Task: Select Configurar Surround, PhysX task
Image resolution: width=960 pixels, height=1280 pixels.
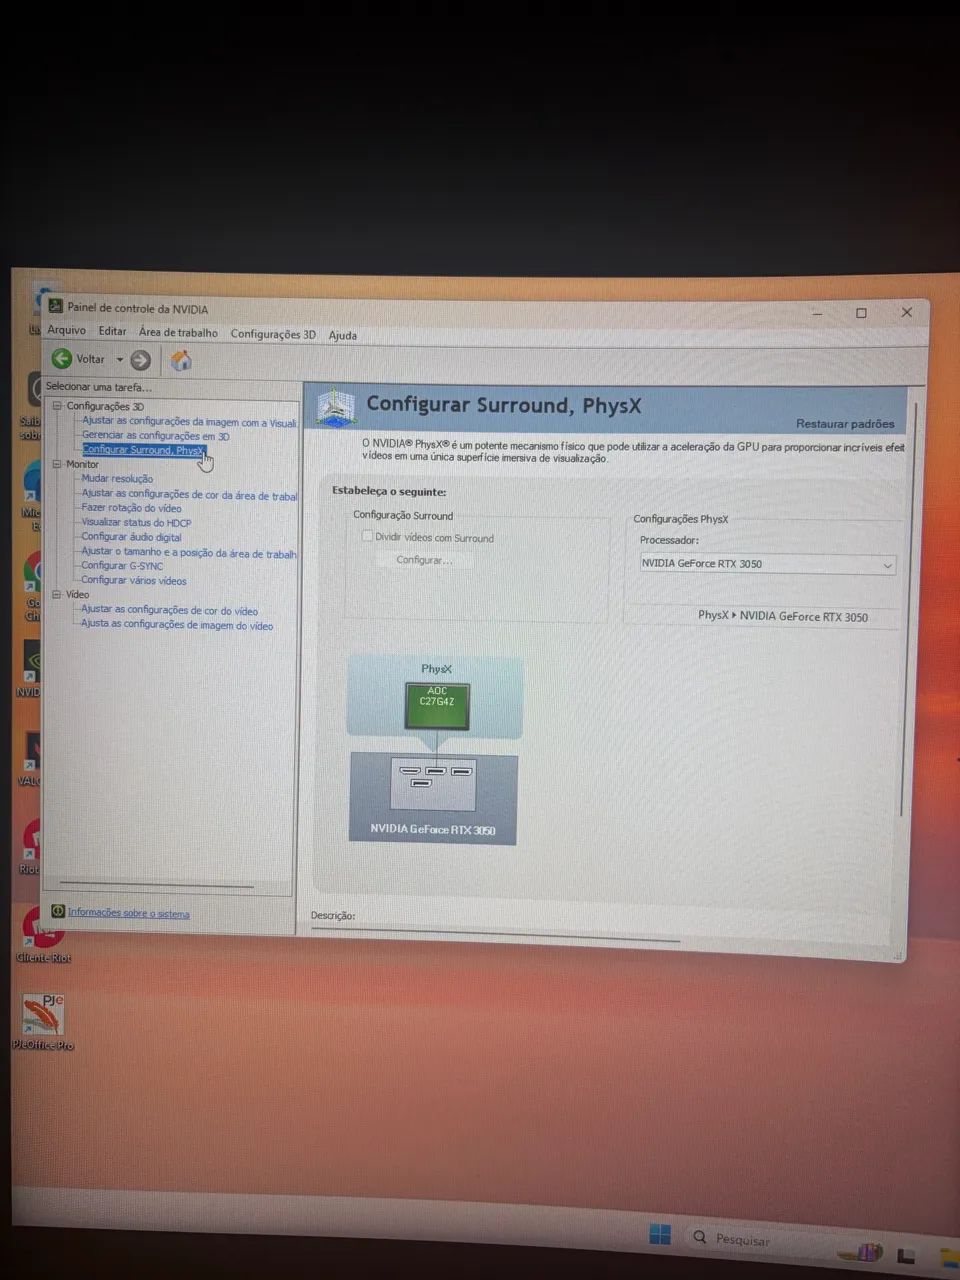Action: pyautogui.click(x=142, y=450)
